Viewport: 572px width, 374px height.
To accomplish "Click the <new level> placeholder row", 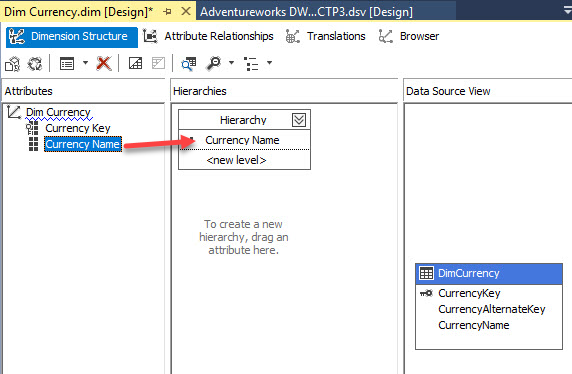I will (x=236, y=160).
